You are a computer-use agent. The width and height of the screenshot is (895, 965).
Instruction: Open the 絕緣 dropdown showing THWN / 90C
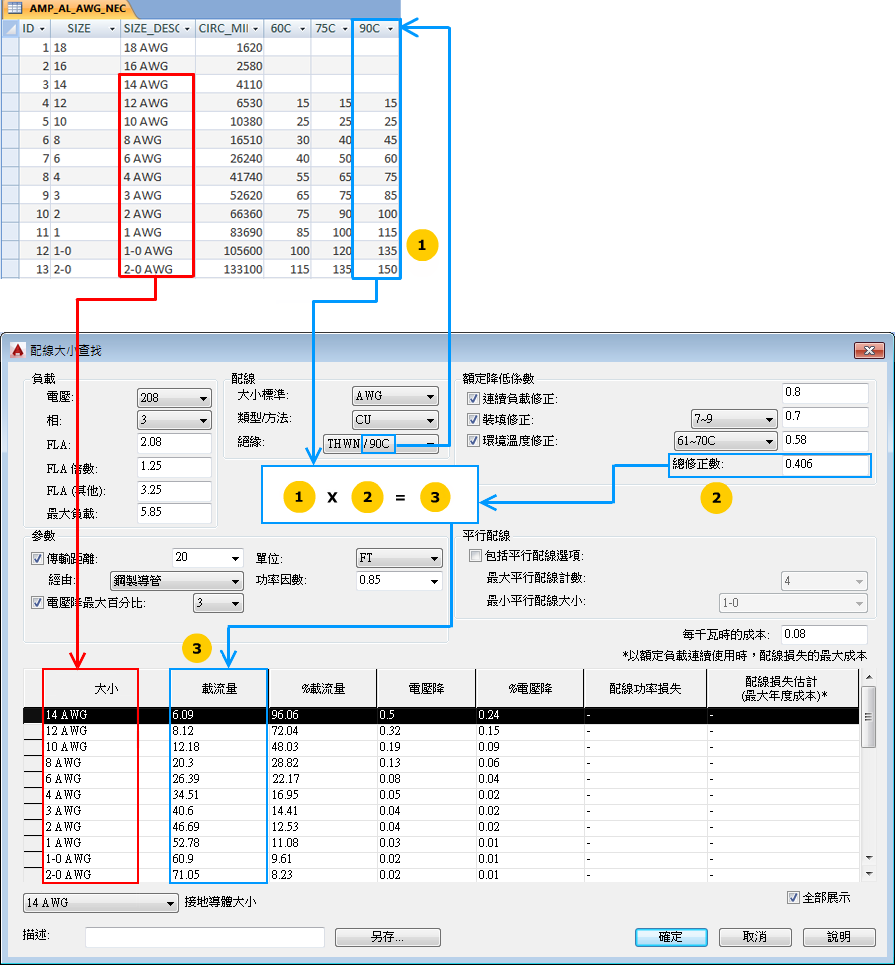point(381,444)
